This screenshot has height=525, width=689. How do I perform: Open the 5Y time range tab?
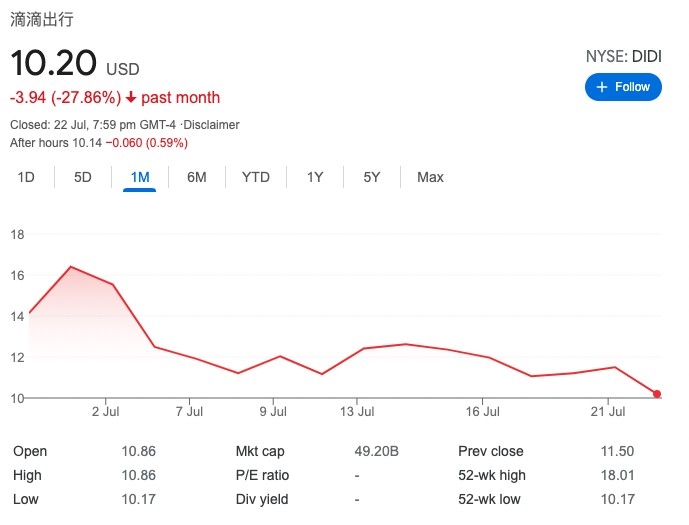pyautogui.click(x=371, y=177)
